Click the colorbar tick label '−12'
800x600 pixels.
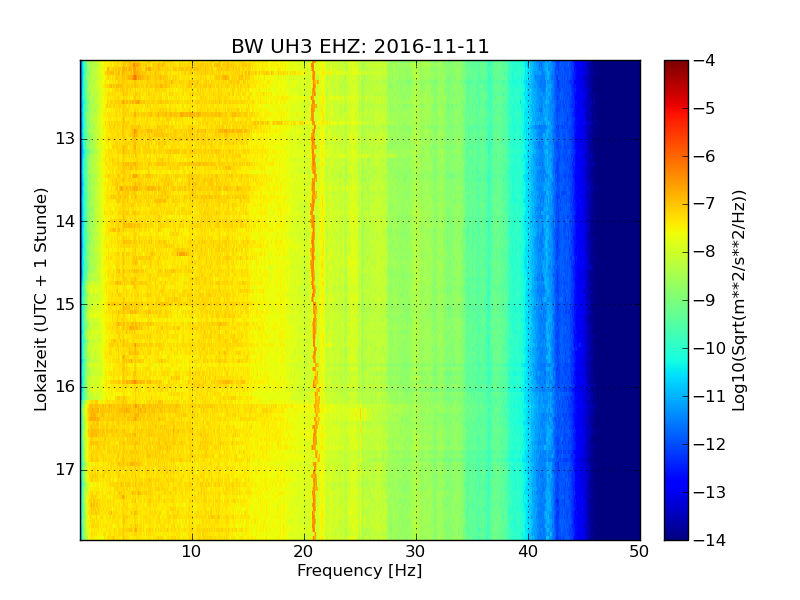tap(710, 444)
